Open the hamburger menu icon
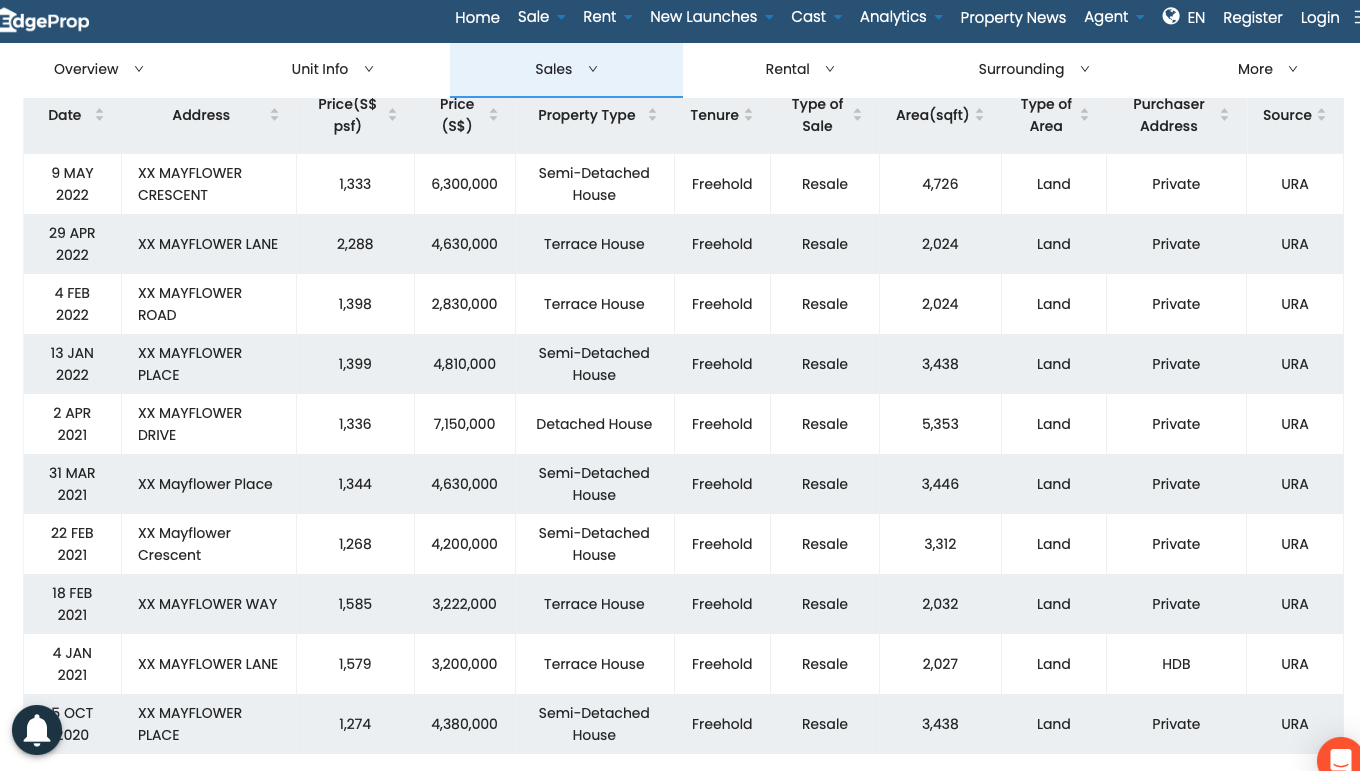 (1354, 17)
